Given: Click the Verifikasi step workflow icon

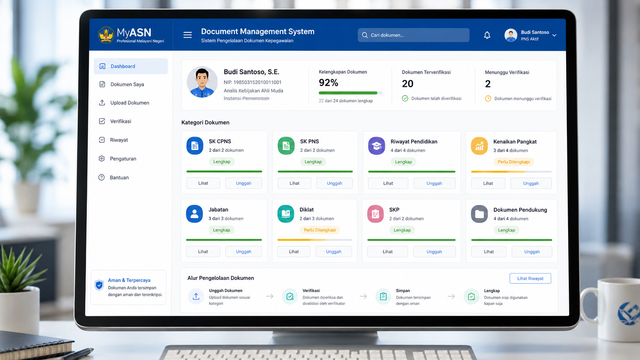Looking at the screenshot, I should click(x=289, y=296).
